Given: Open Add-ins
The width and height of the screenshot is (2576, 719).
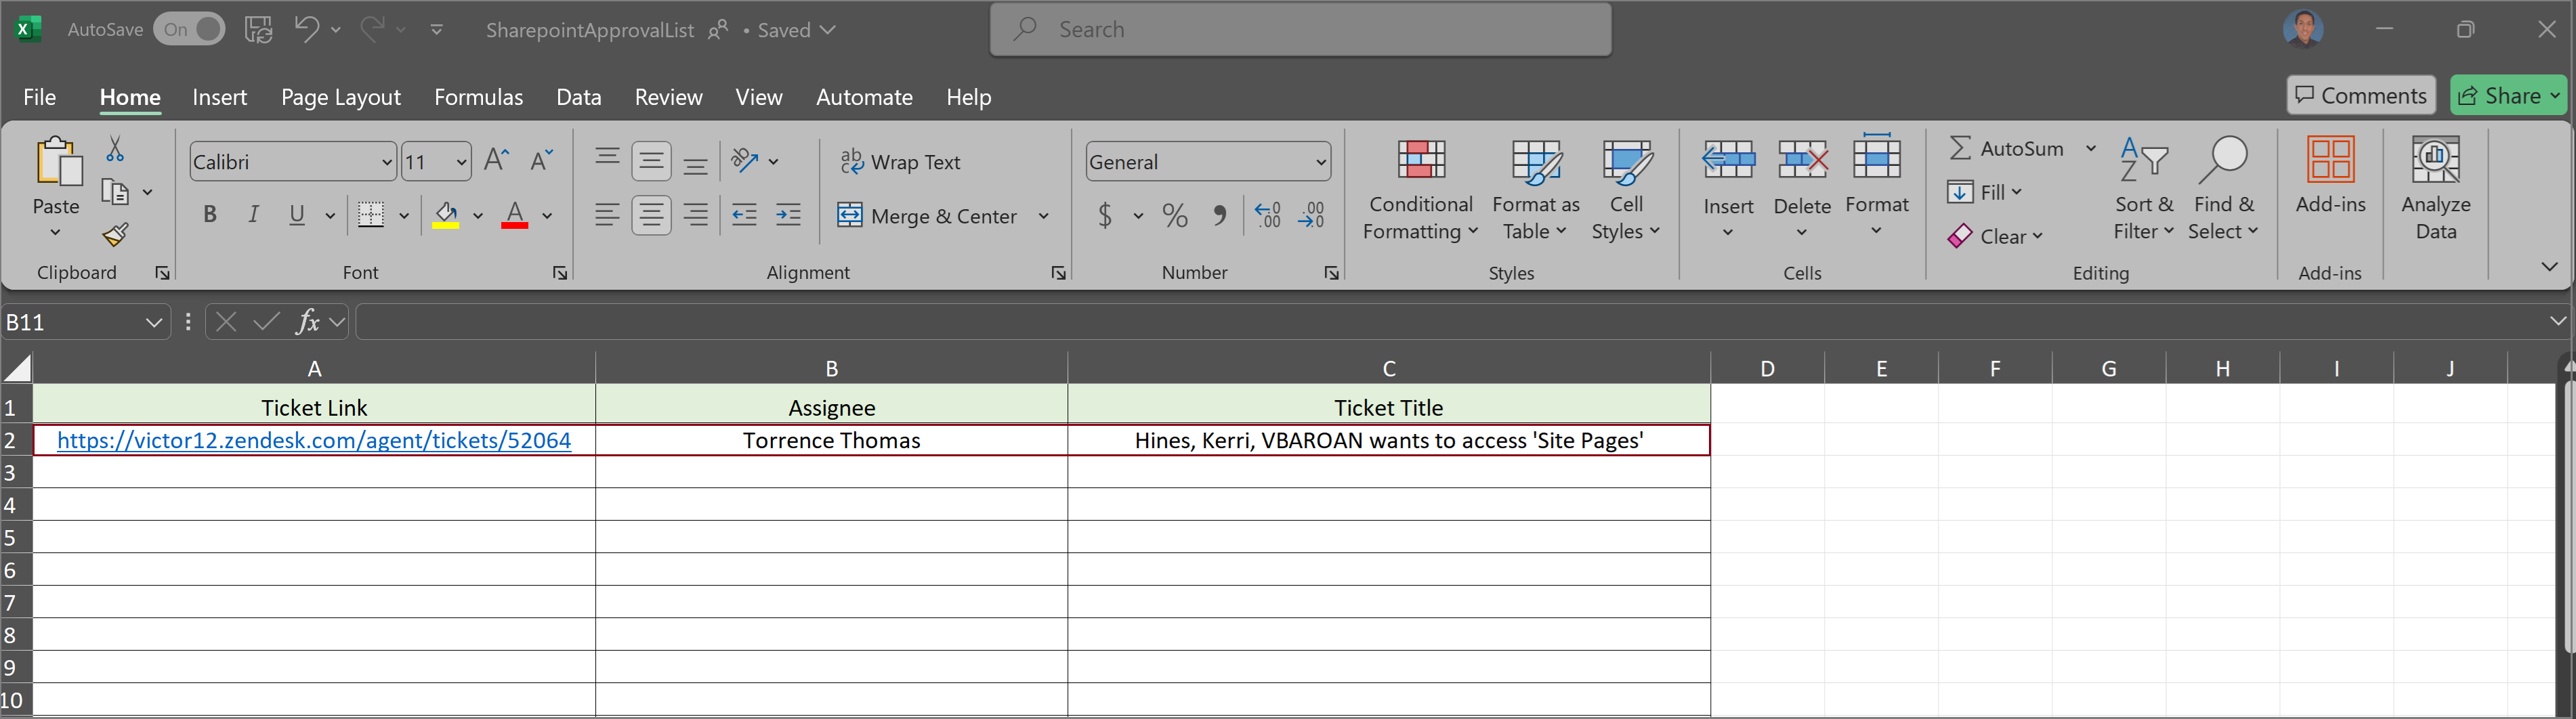Looking at the screenshot, I should [2330, 175].
